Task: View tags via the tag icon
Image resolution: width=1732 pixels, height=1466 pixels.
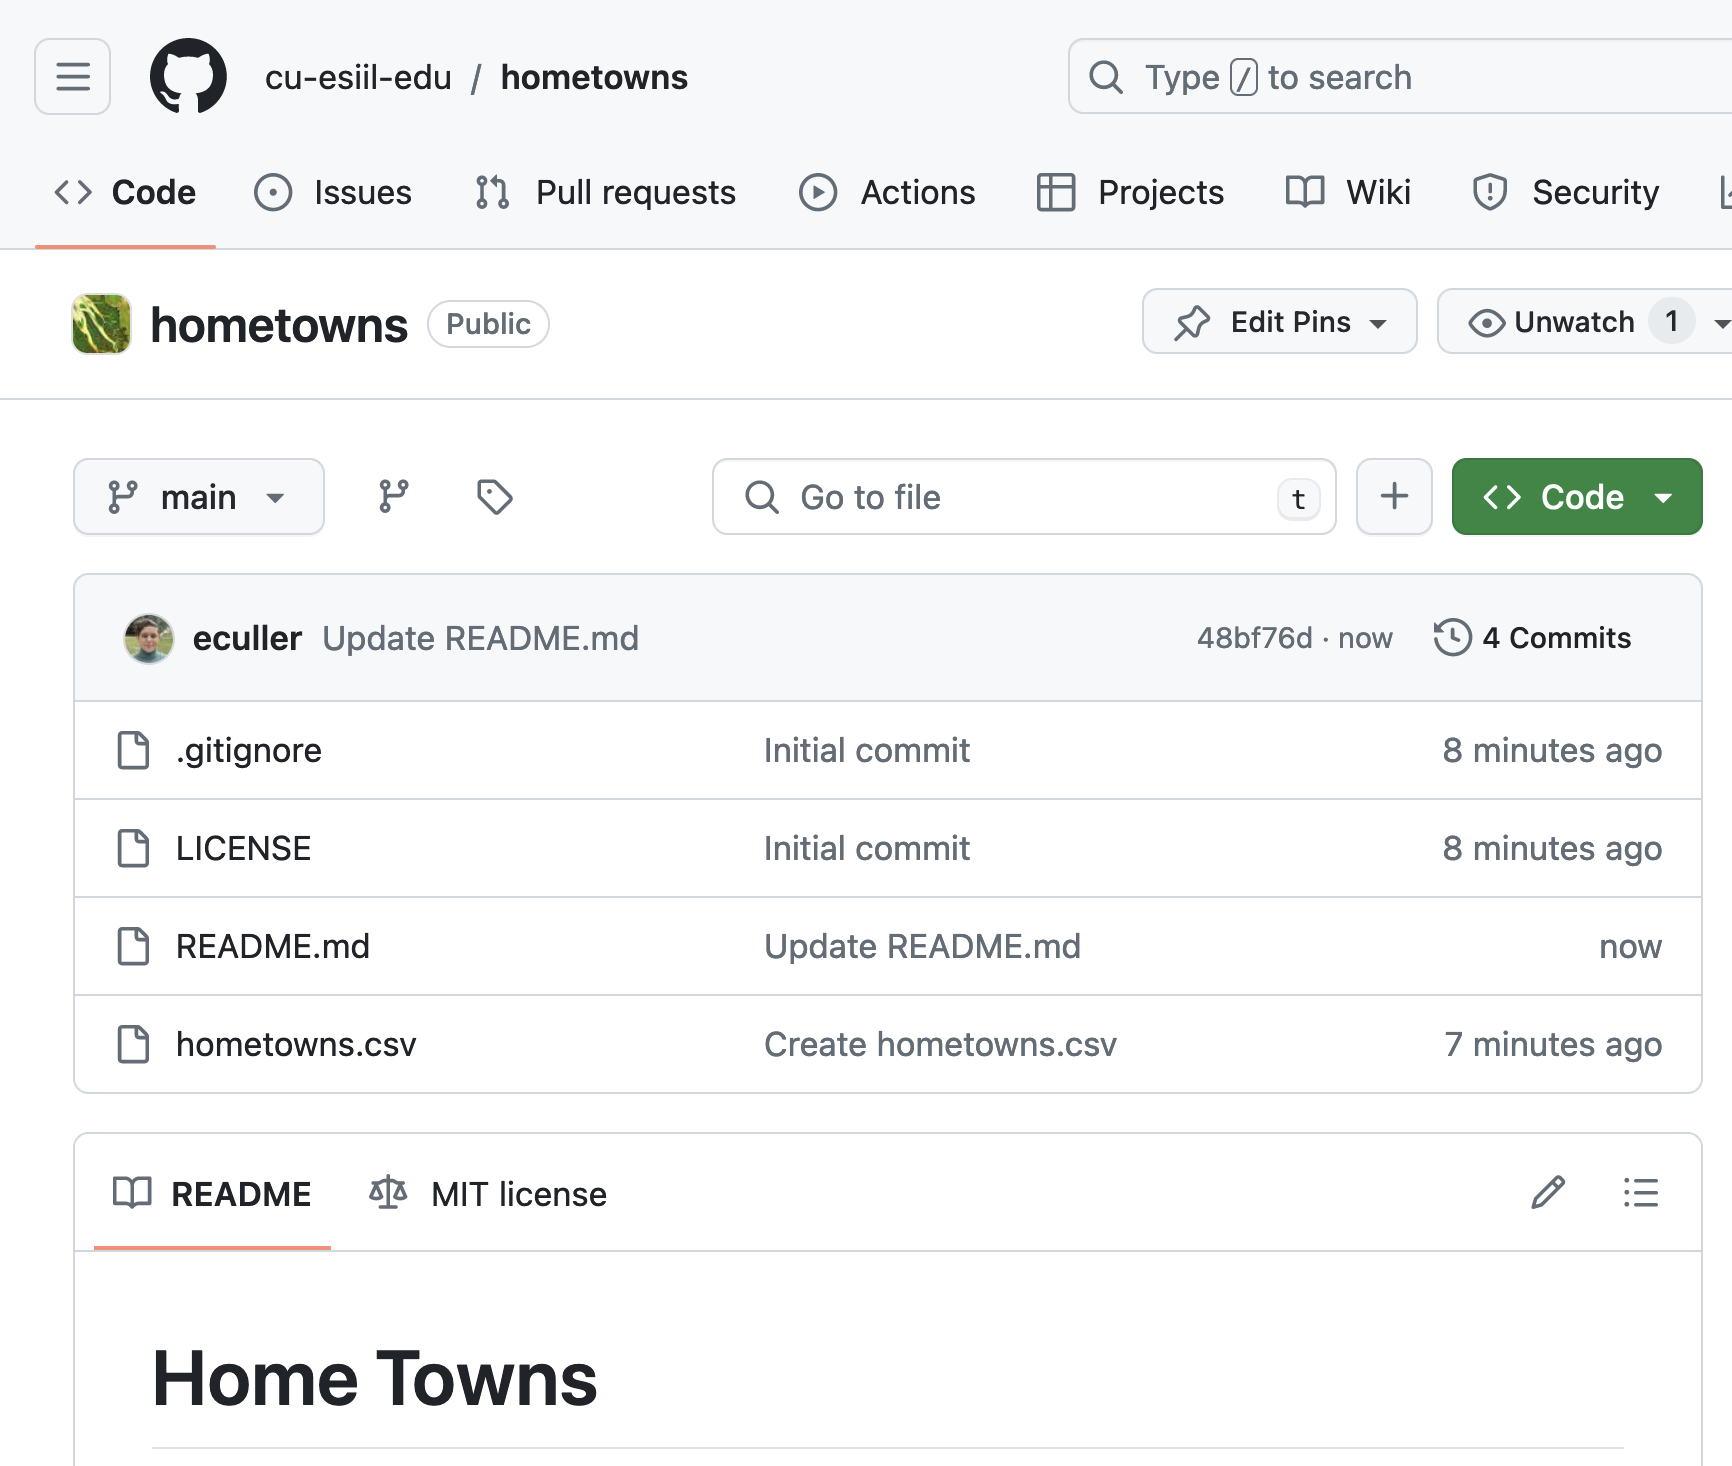Action: (494, 497)
